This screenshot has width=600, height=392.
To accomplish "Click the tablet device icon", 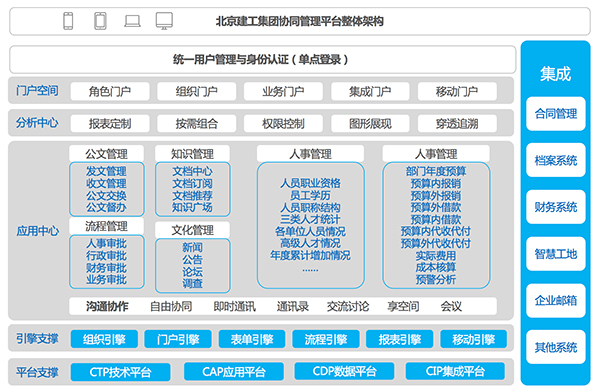I will [100, 21].
